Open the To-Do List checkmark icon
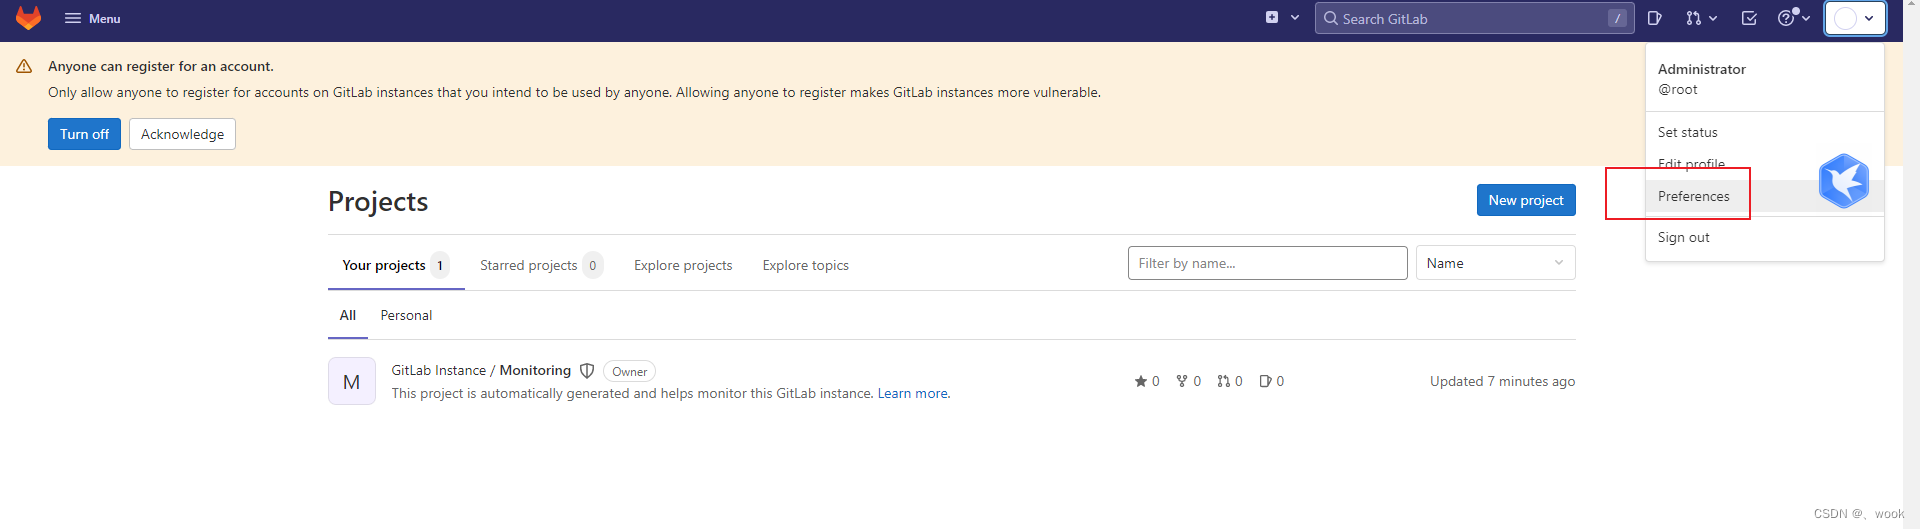Viewport: 1920px width, 529px height. (1749, 18)
